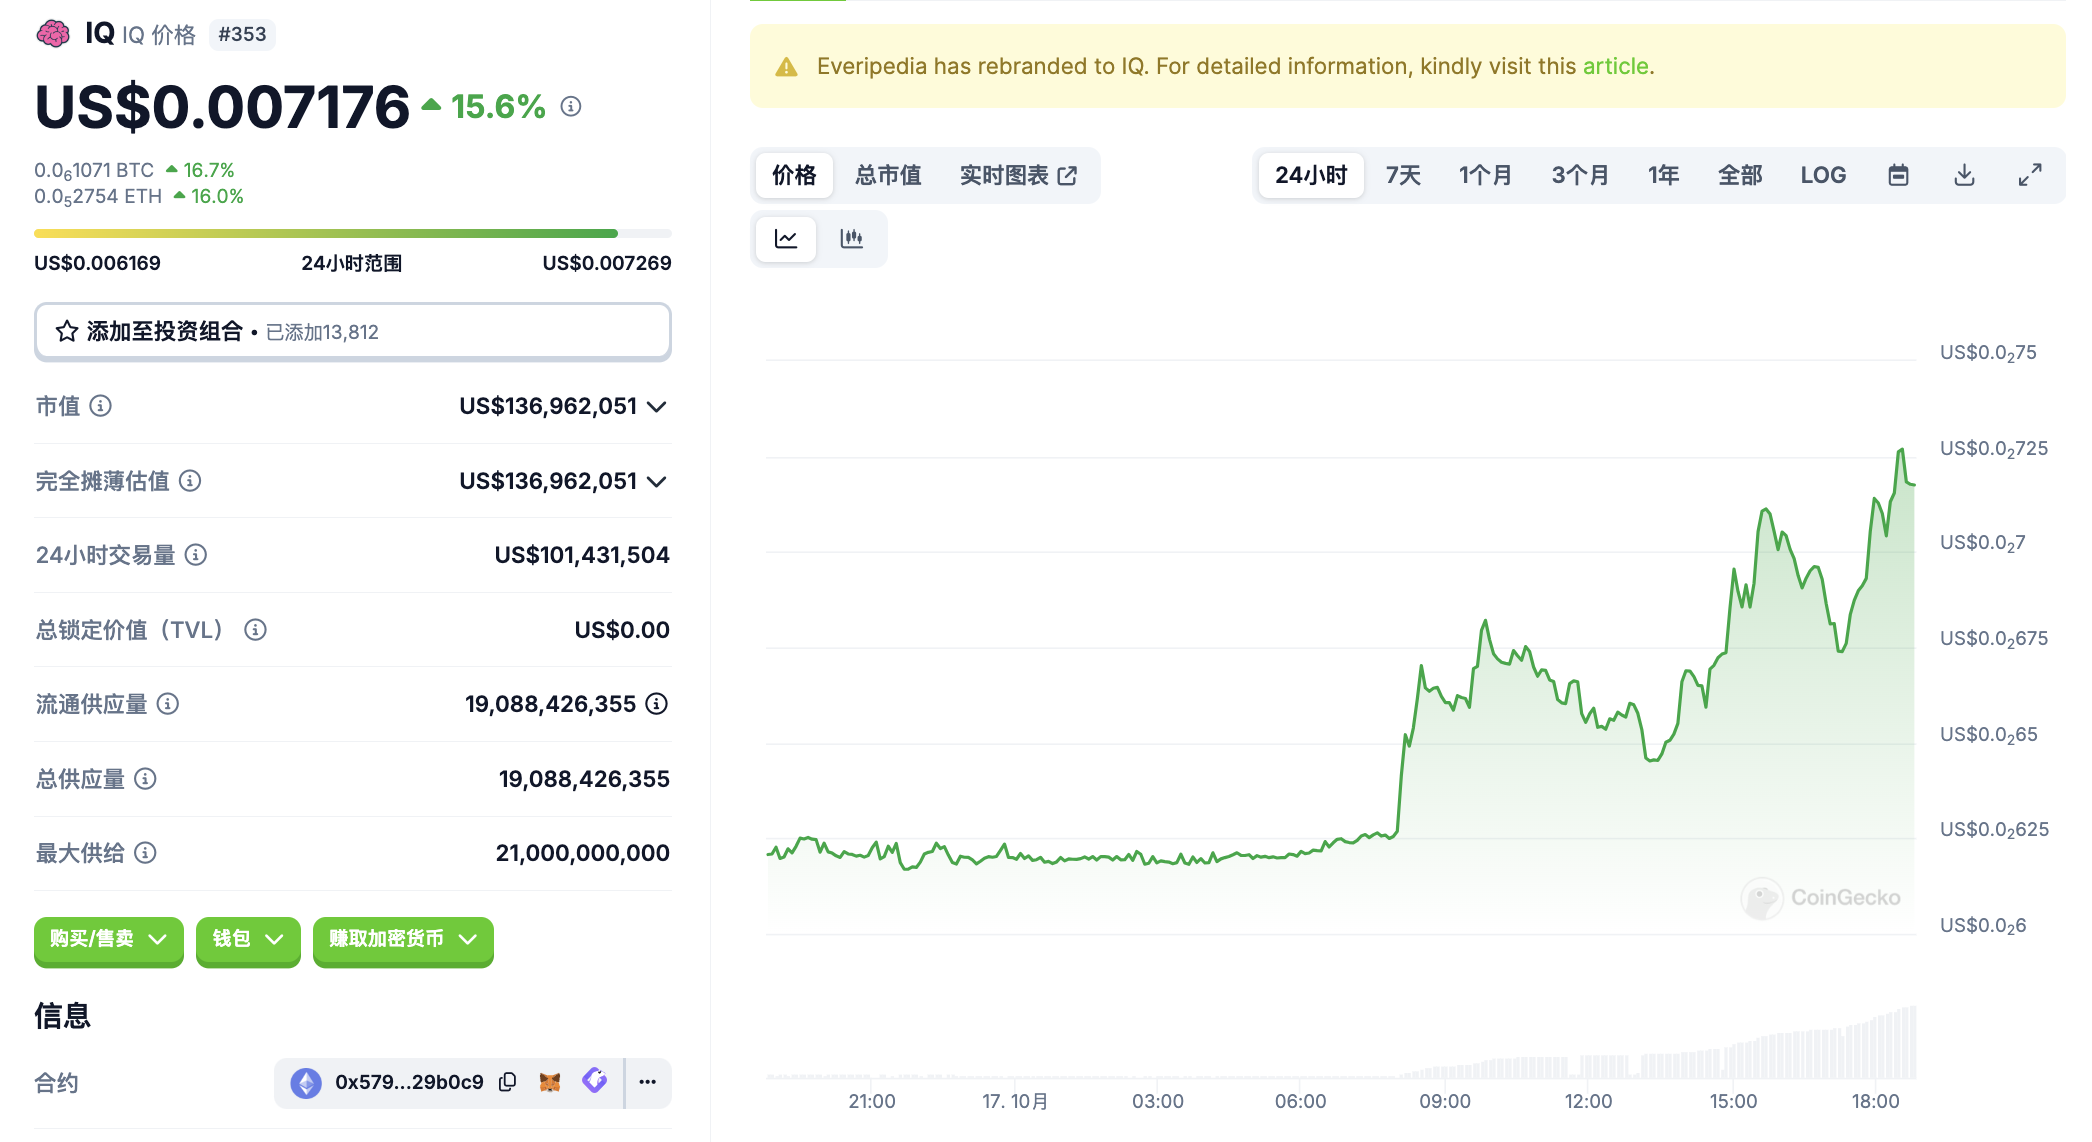Open the rebrand article link
2092x1142 pixels.
pyautogui.click(x=1615, y=66)
